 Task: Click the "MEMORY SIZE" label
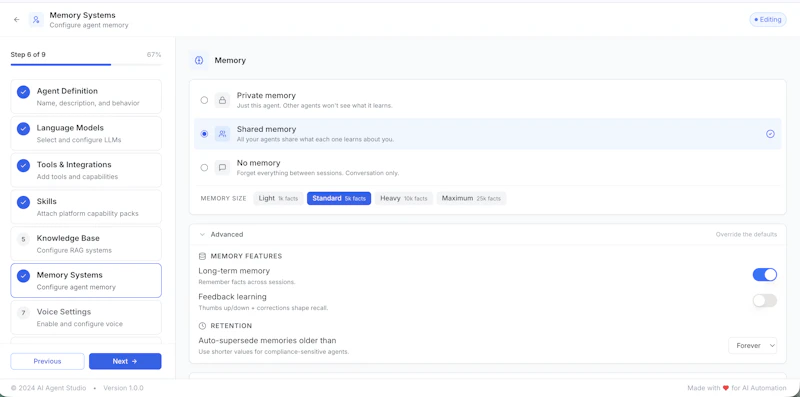coord(223,198)
